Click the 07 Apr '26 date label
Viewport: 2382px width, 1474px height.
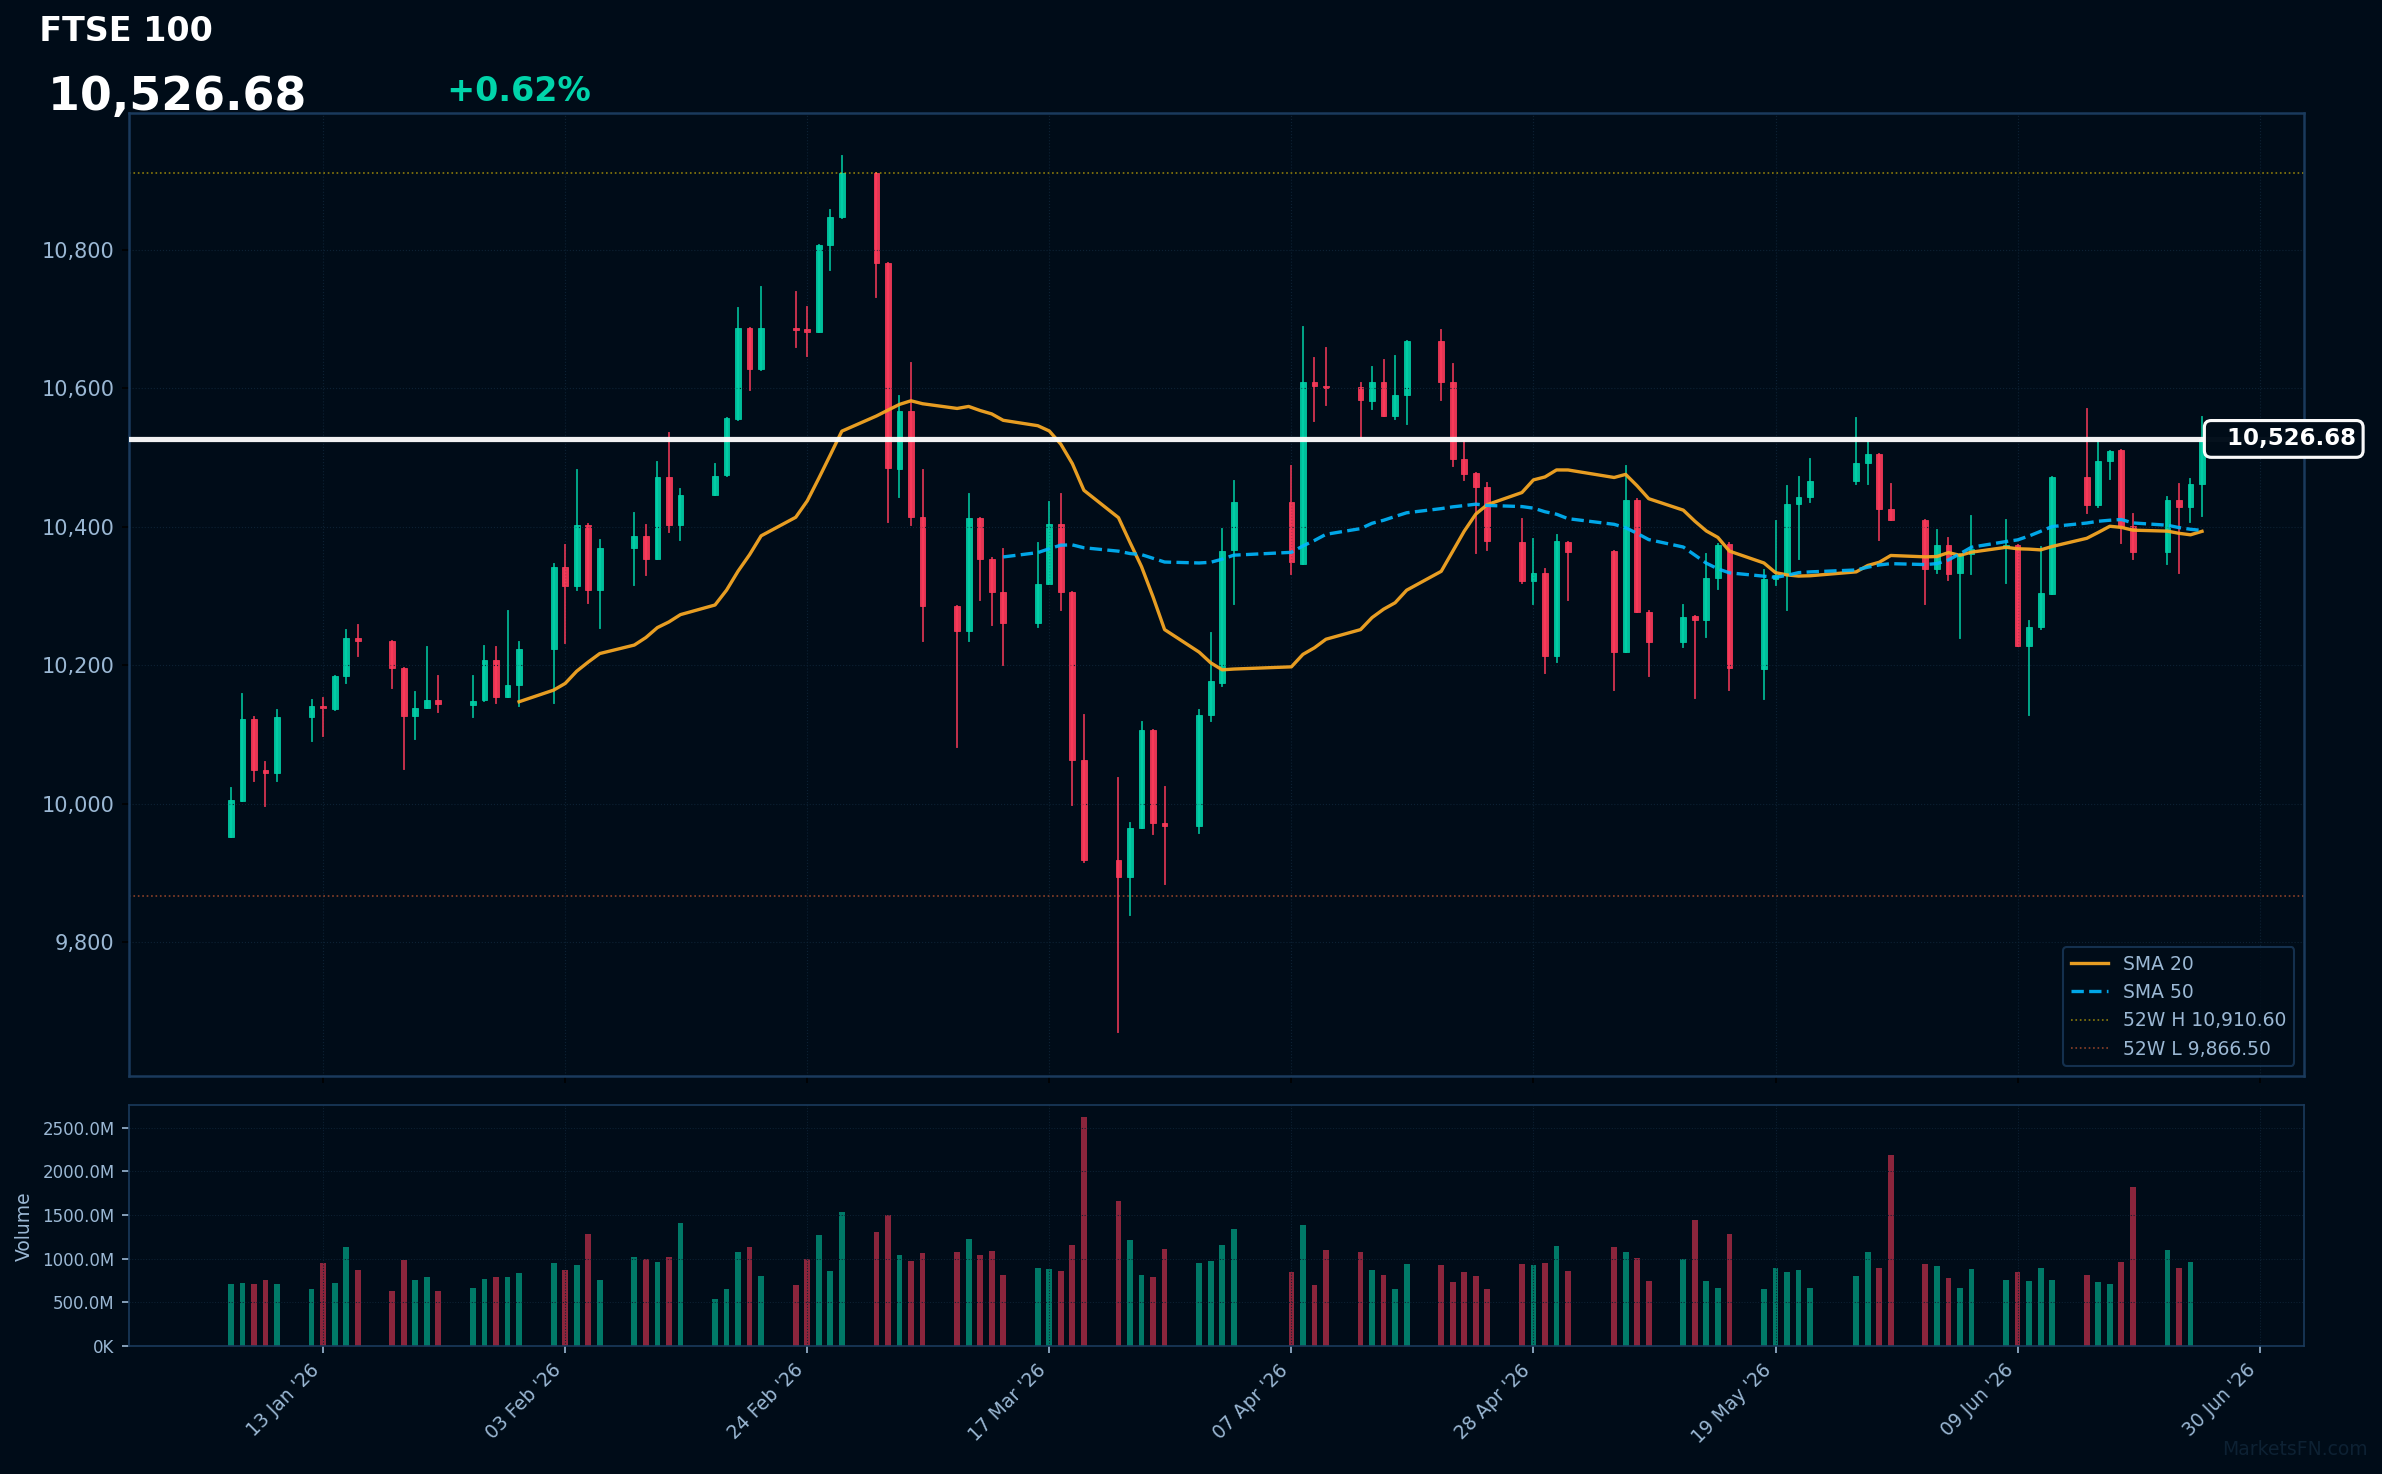[x=1251, y=1400]
